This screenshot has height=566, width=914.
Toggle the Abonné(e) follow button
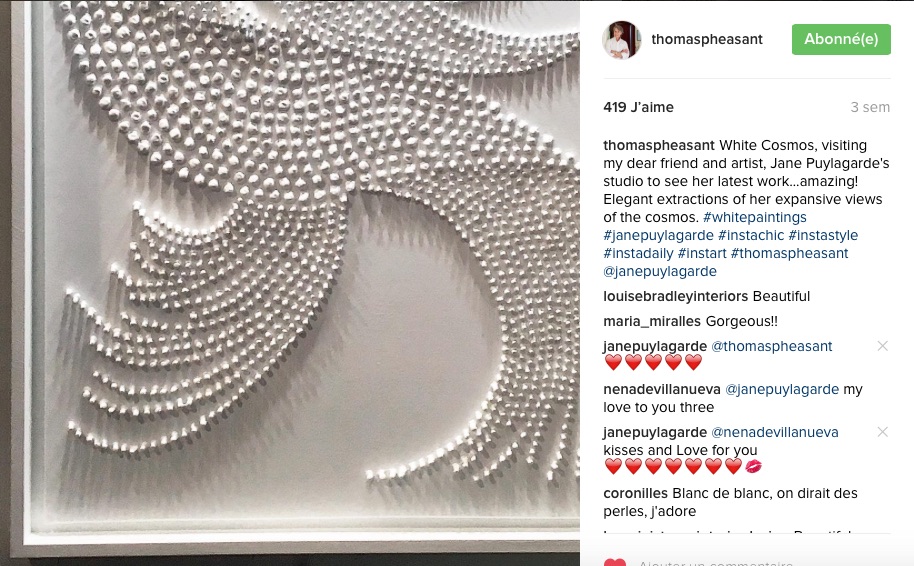pyautogui.click(x=841, y=40)
